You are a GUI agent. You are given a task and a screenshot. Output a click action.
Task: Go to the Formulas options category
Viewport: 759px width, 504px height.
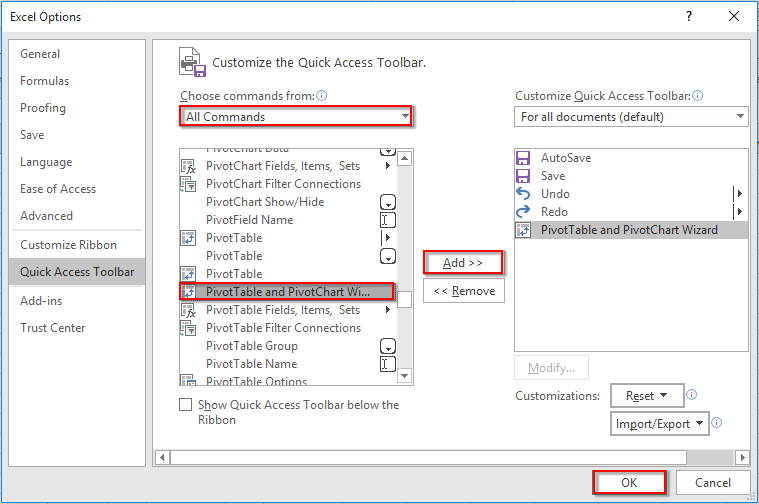[x=44, y=81]
